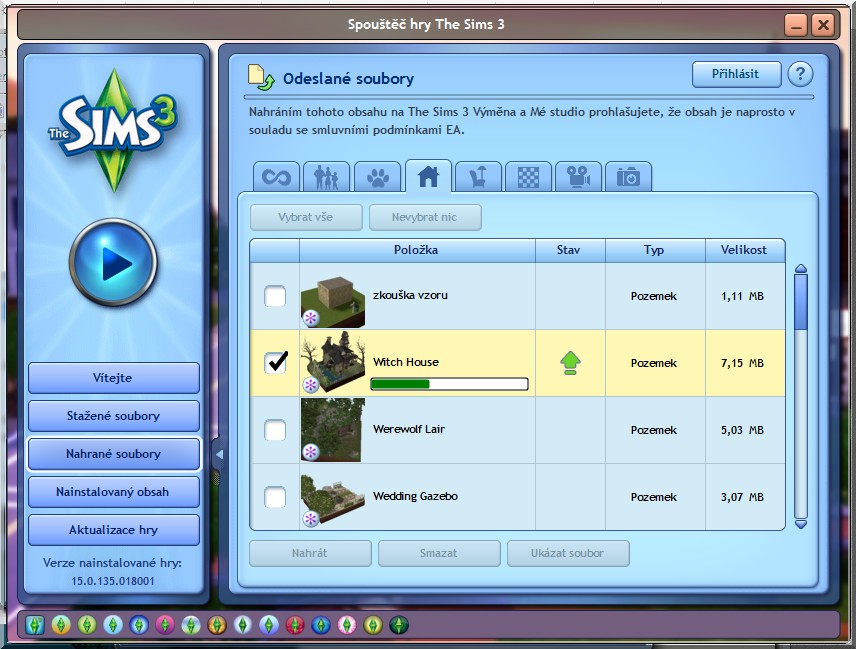Open the Aktualizace hry section
Image resolution: width=856 pixels, height=649 pixels.
pos(114,530)
